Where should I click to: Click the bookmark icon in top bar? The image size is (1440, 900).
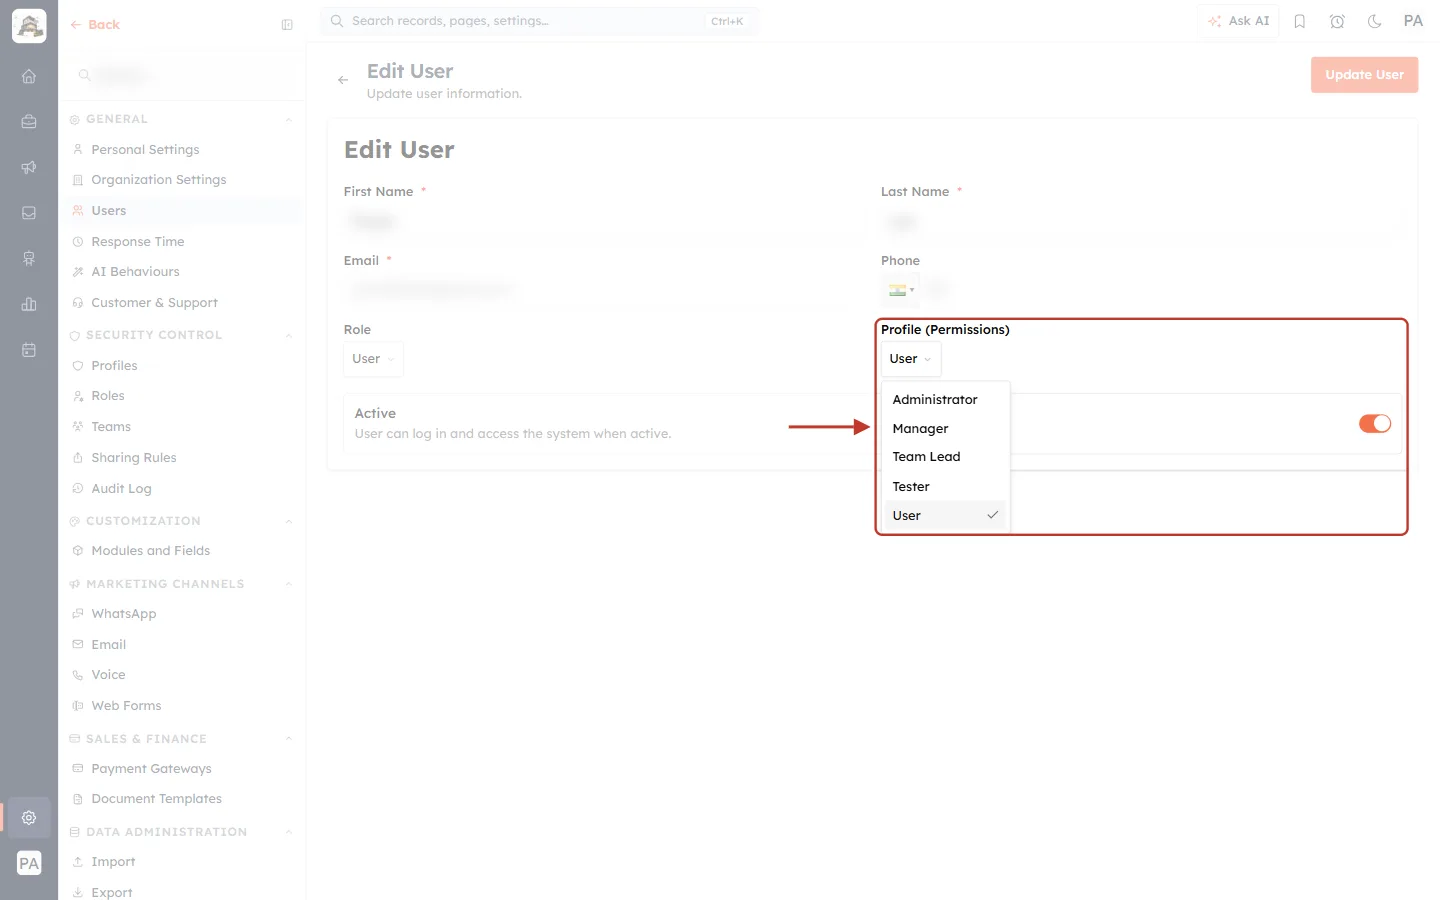tap(1300, 21)
